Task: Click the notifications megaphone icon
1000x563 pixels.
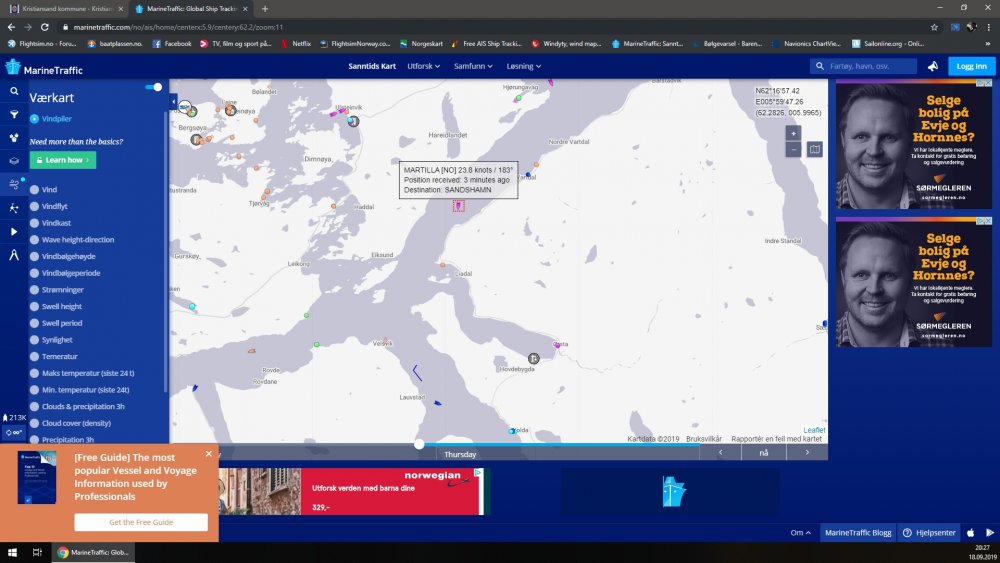Action: tap(932, 66)
